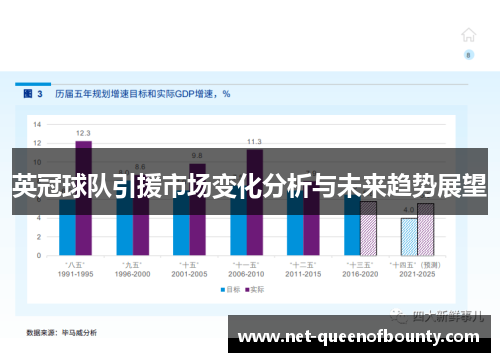
Task: Click the 1996-2000 axis label
Action: tap(132, 274)
